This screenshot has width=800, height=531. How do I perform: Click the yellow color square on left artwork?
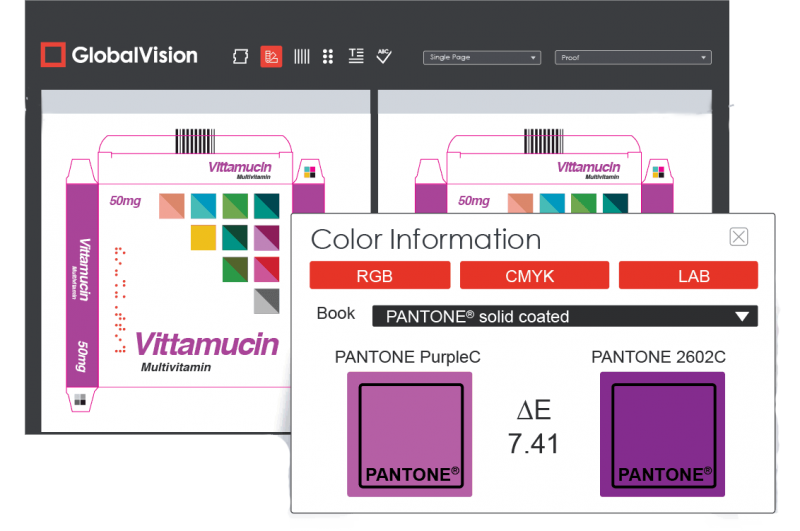coord(203,237)
